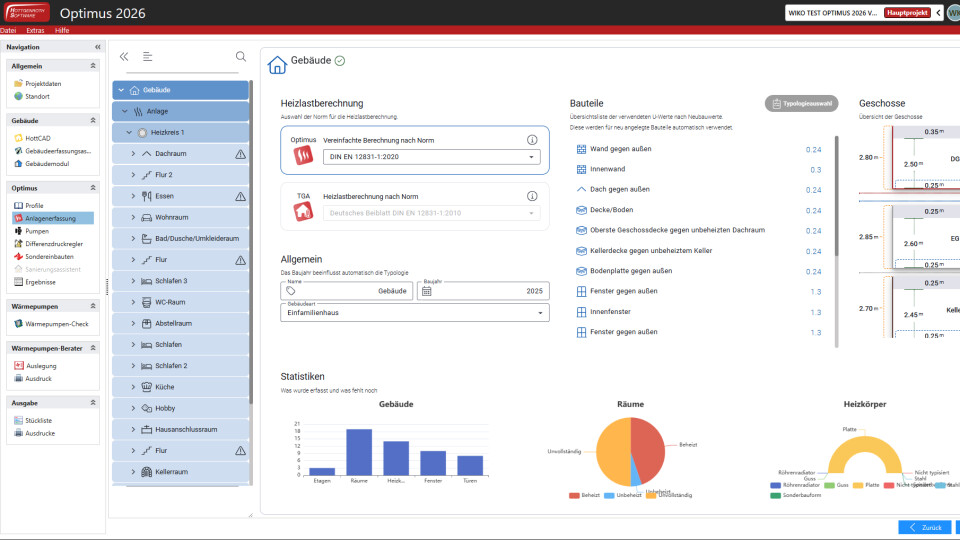The height and width of the screenshot is (540, 960).
Task: Click the Typologieauswahl button
Action: tap(801, 103)
